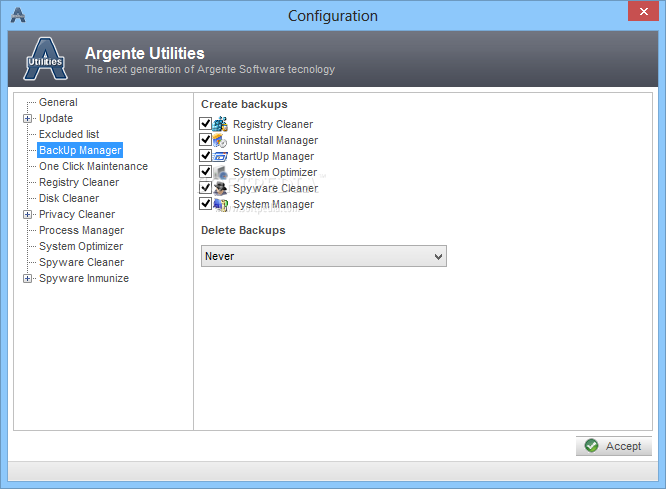Click the title bar Argente app icon
This screenshot has width=666, height=489.
click(18, 15)
